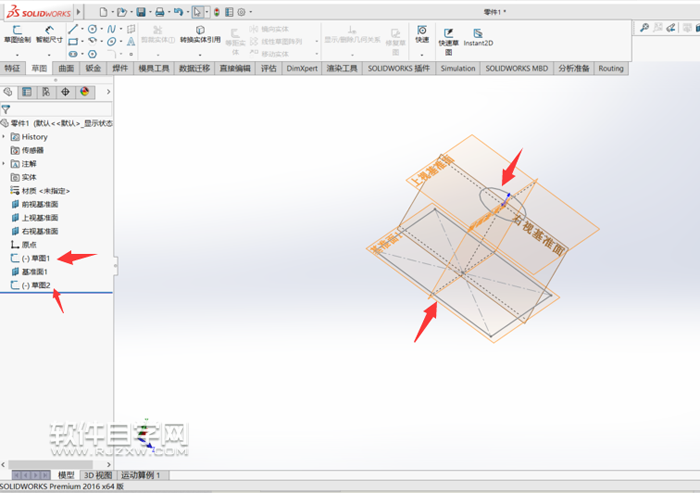The height and width of the screenshot is (493, 700).
Task: Open the DisplayManager color ball tab
Action: [x=84, y=92]
